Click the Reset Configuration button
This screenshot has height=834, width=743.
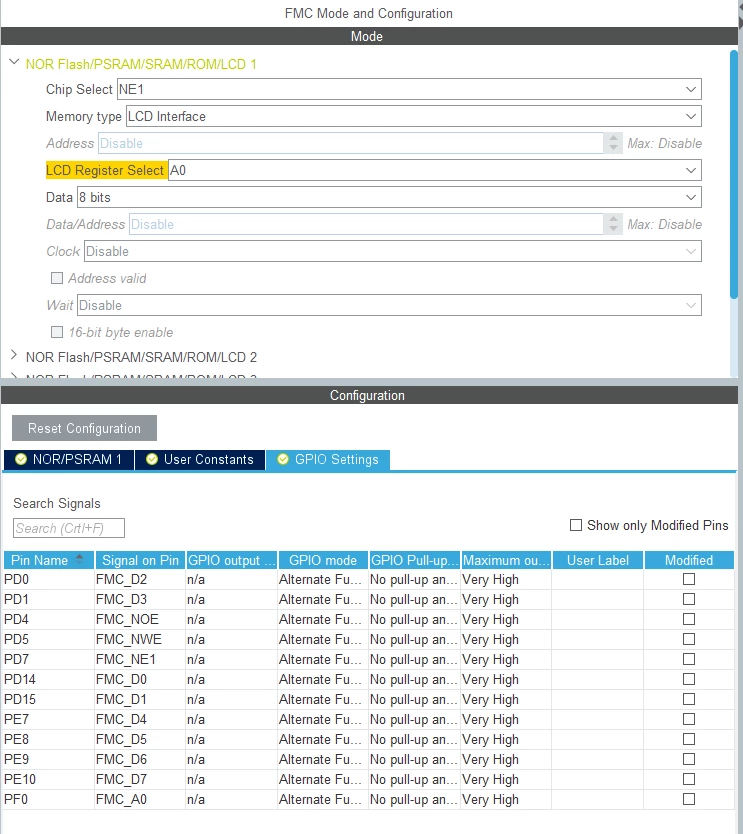point(84,428)
